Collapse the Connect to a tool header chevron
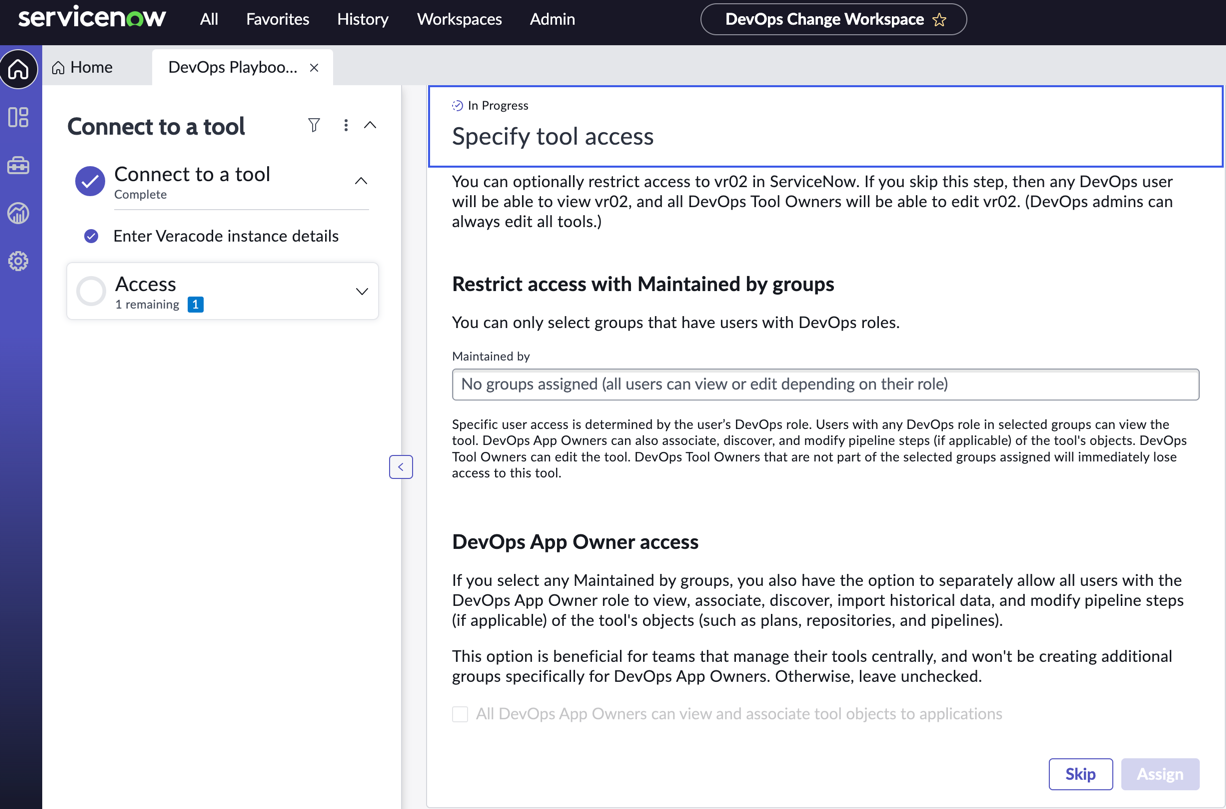Viewport: 1226px width, 809px height. pos(370,125)
